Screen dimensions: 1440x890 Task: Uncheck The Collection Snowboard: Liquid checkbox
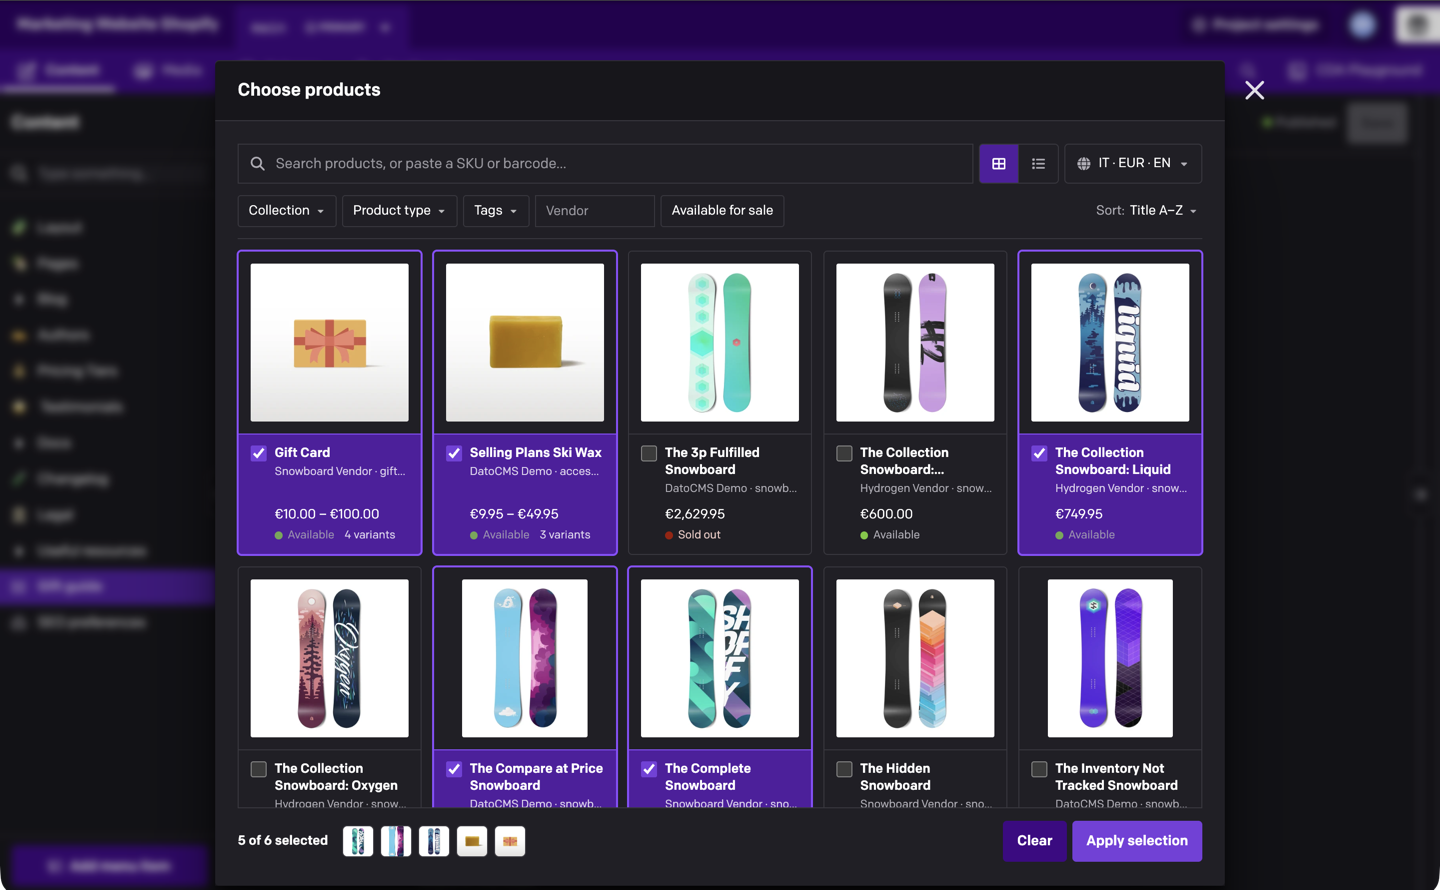[1039, 453]
